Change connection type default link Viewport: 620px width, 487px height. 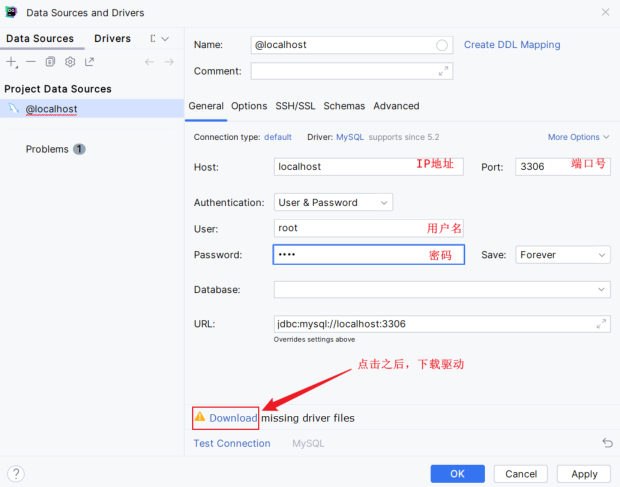pyautogui.click(x=278, y=137)
